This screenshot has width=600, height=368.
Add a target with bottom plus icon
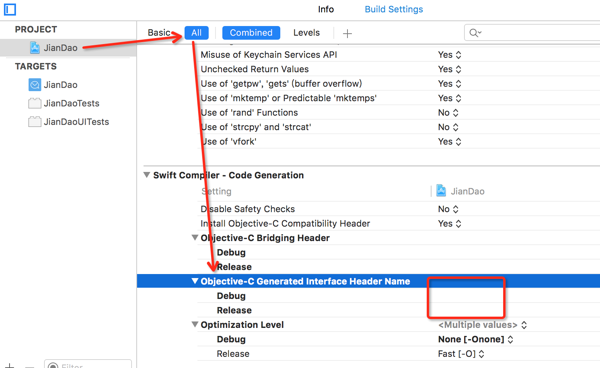tap(9, 366)
